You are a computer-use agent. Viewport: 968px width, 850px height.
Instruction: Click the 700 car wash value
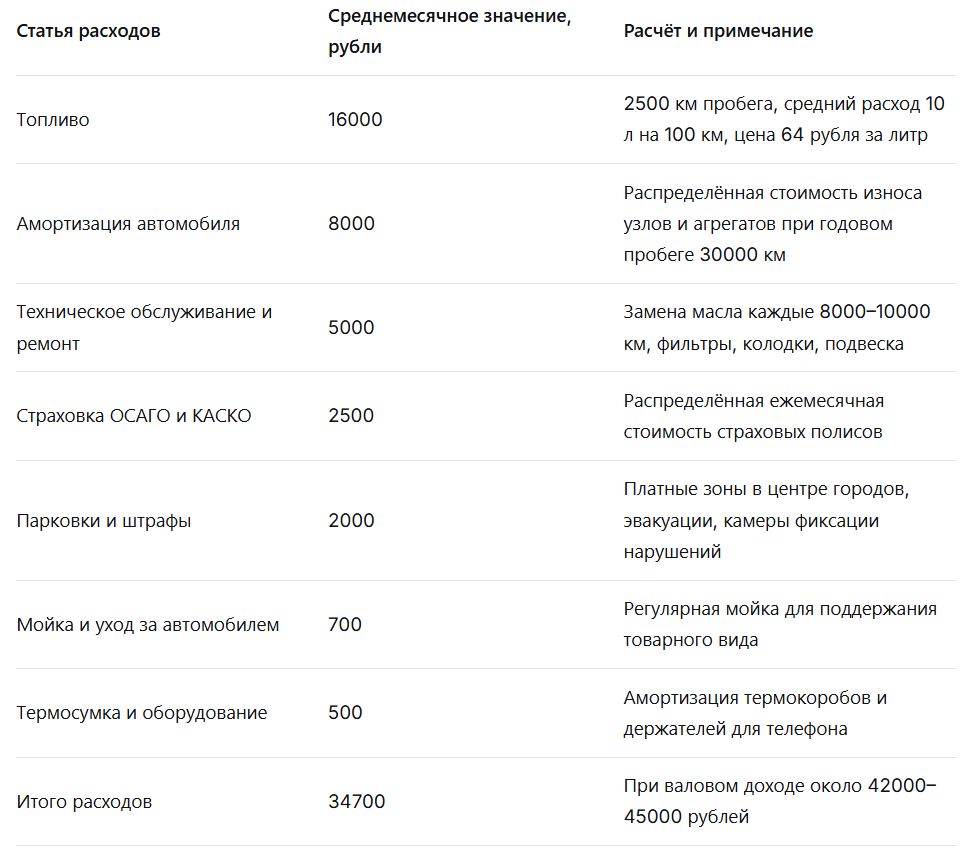tap(345, 625)
